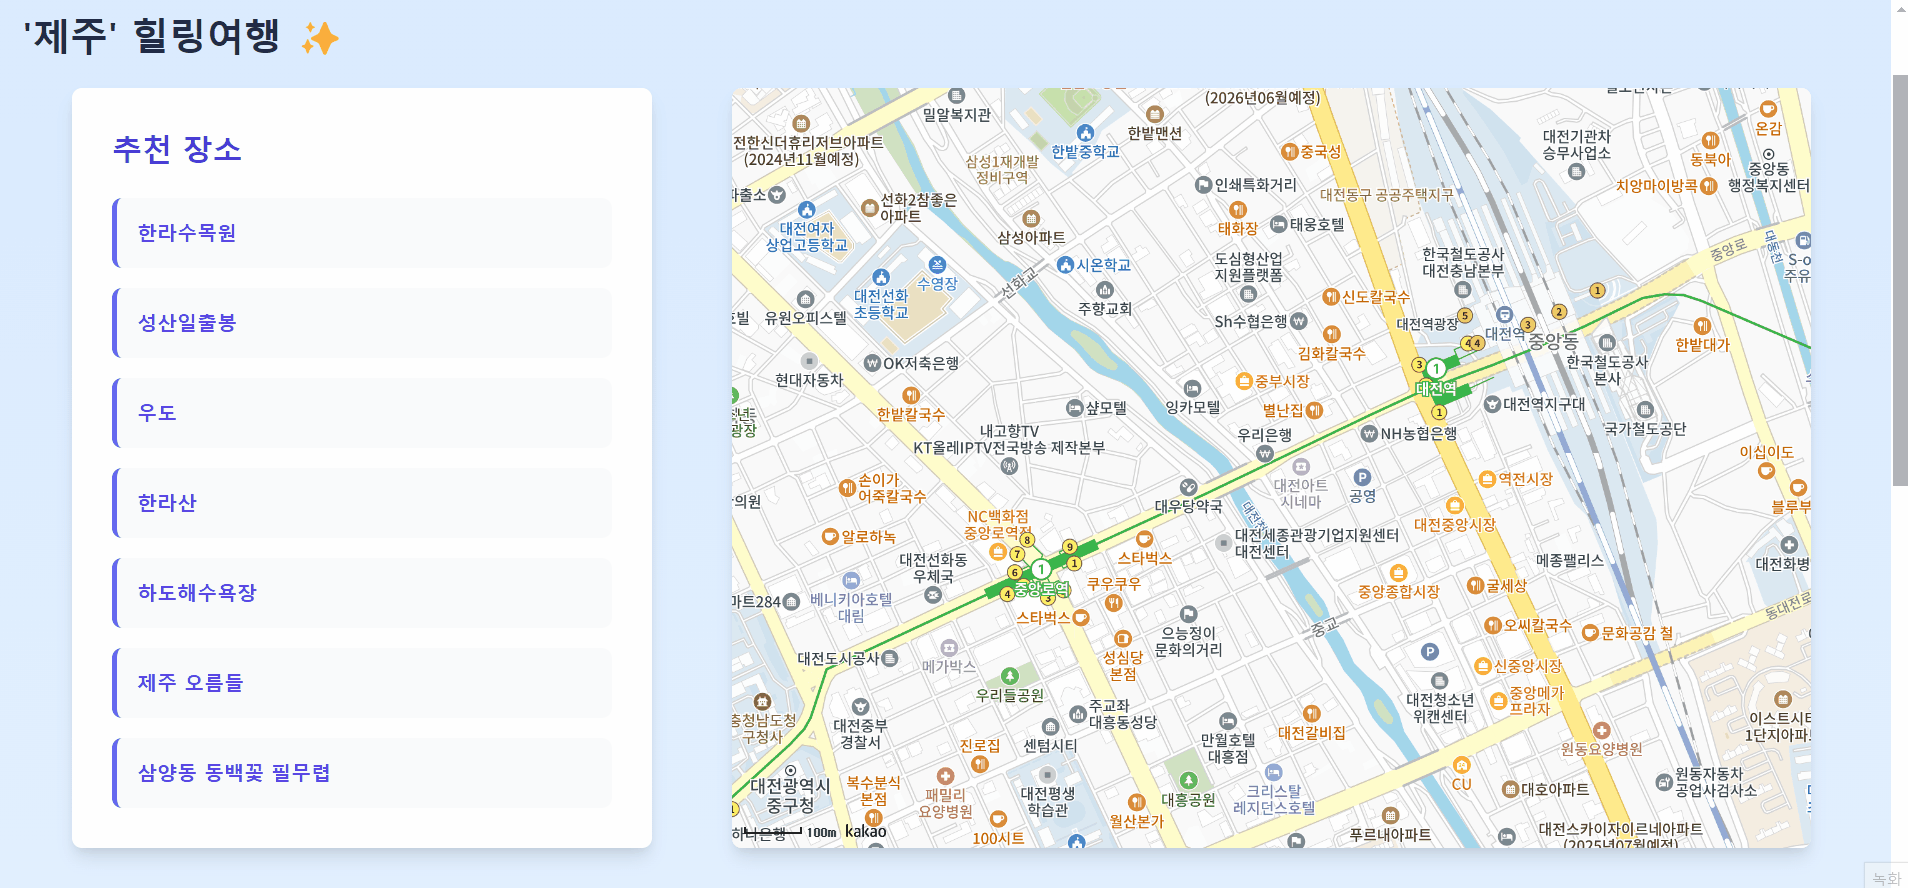The image size is (1908, 888).
Task: Click the 중부시장 market icon
Action: [x=1244, y=381]
